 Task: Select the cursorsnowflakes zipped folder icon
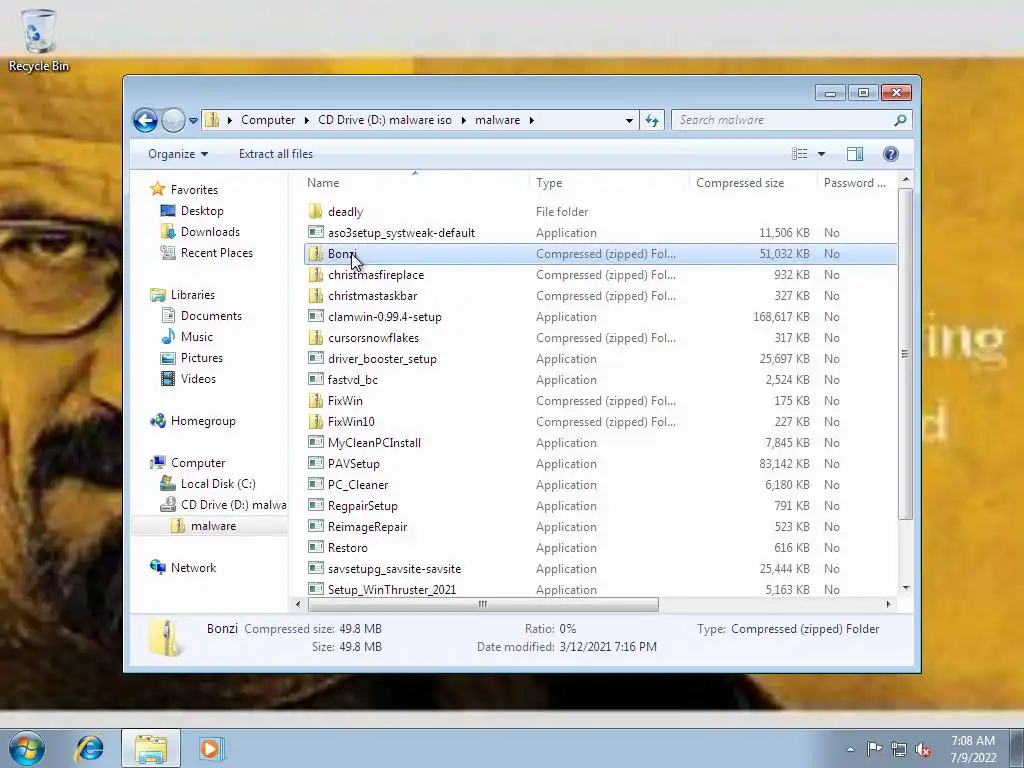click(x=315, y=338)
